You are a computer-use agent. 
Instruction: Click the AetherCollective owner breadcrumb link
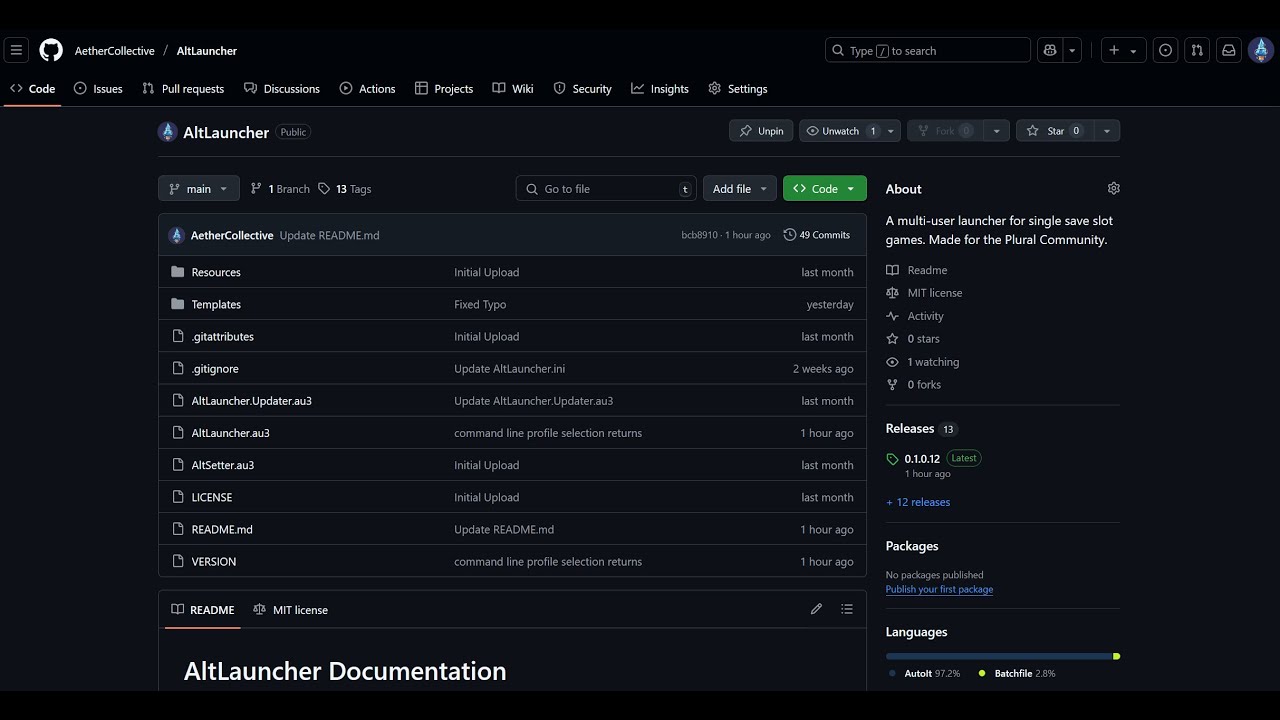pyautogui.click(x=115, y=51)
